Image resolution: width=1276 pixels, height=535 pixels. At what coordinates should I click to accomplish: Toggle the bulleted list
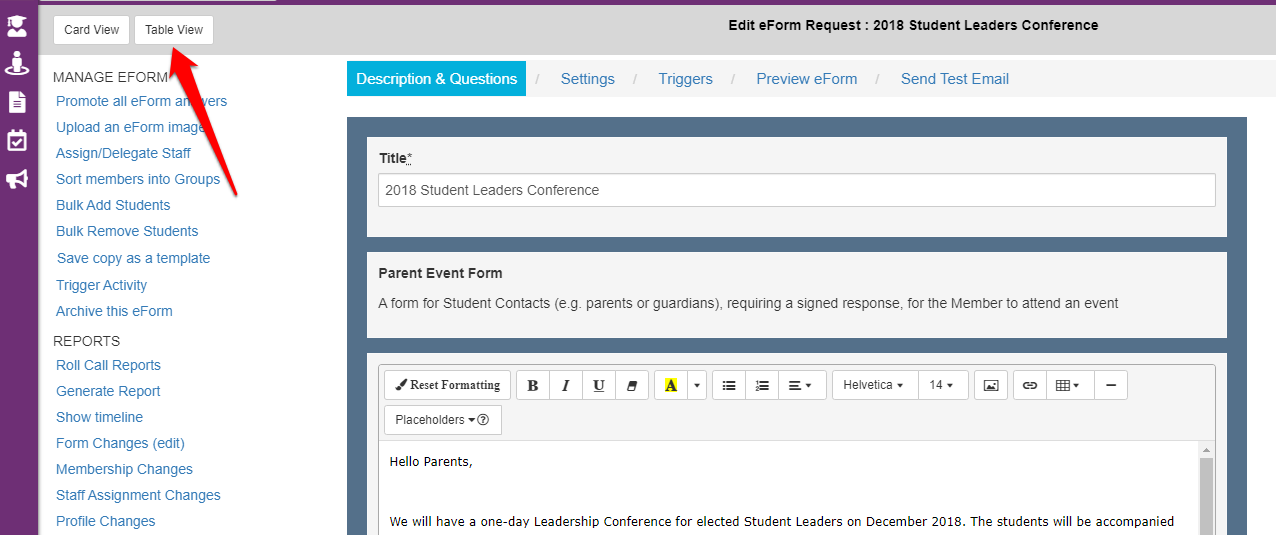pos(729,385)
